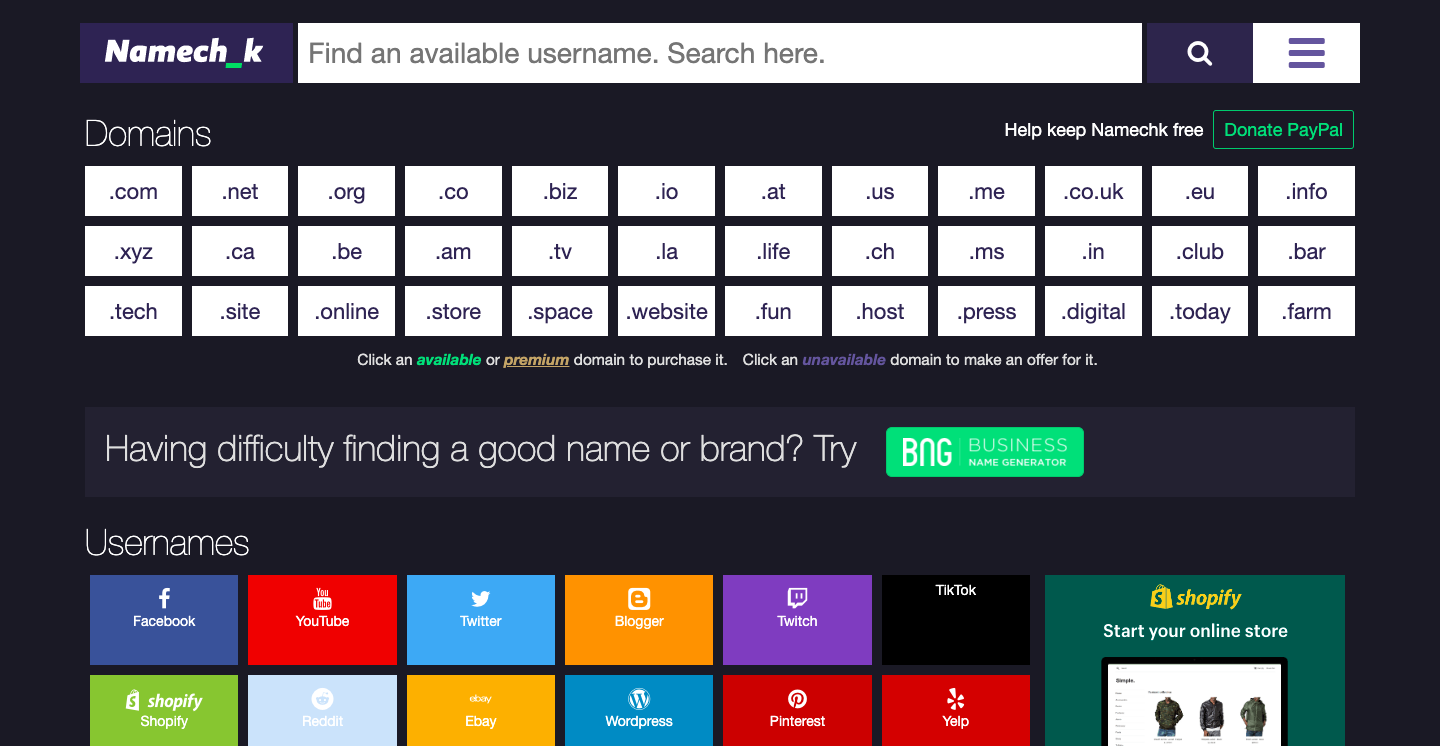
Task: Click the Shopify ad product screenshot
Action: point(1195,701)
